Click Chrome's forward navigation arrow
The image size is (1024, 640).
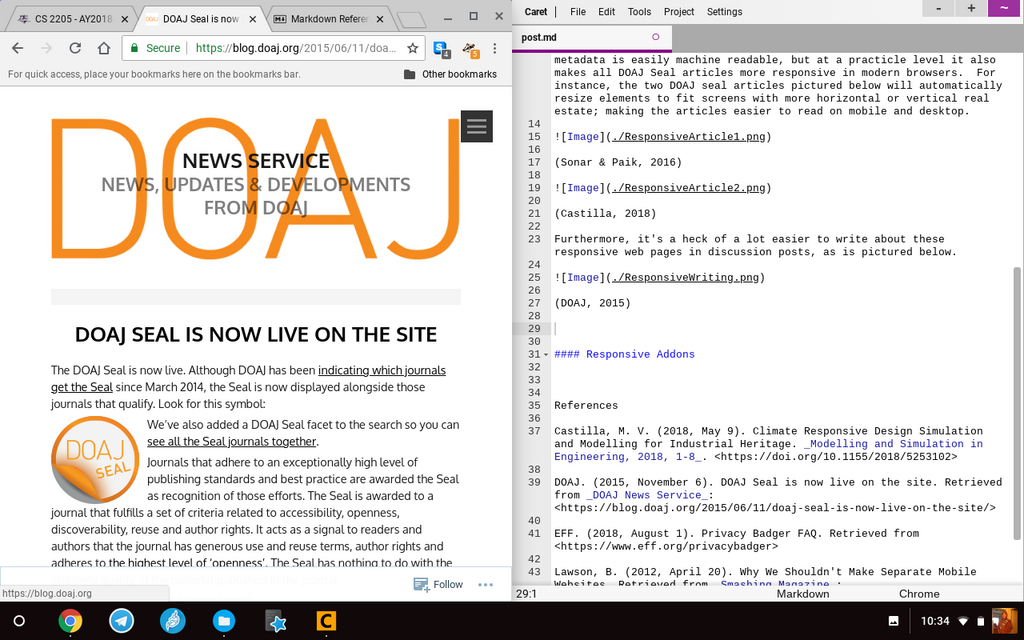click(46, 48)
